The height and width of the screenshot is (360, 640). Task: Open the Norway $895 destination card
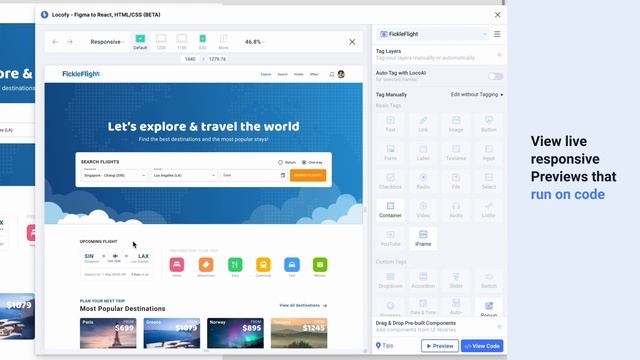click(235, 333)
